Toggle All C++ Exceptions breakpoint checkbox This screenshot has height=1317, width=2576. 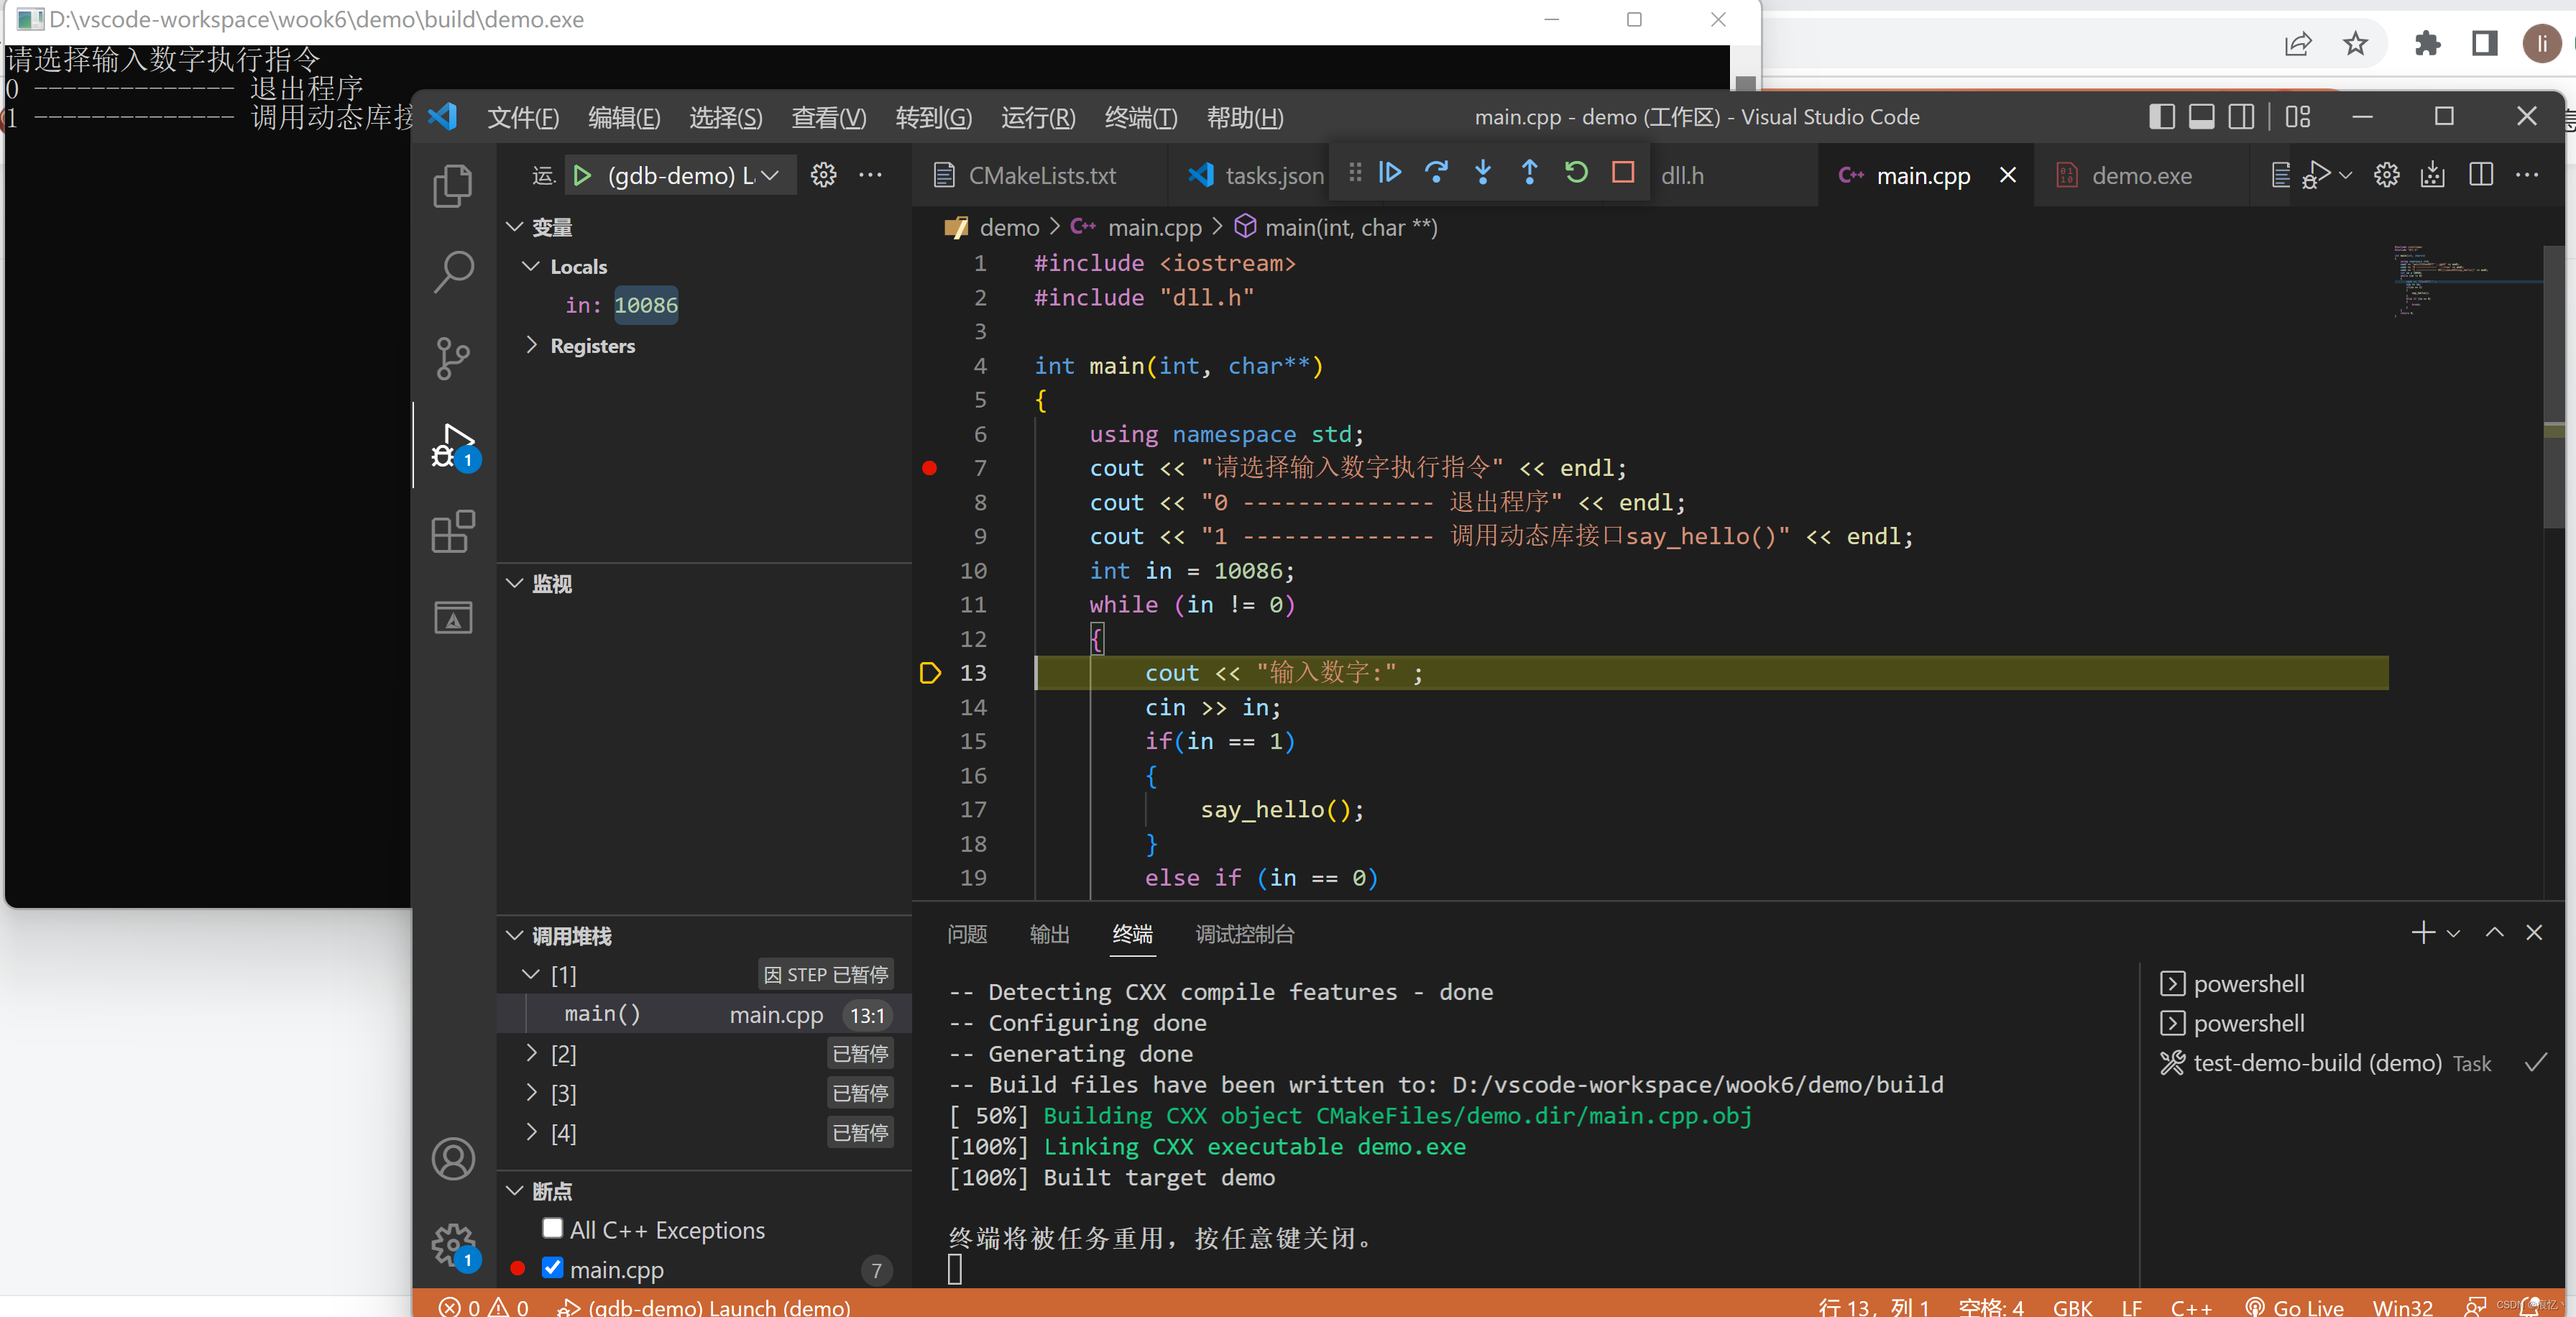click(552, 1228)
